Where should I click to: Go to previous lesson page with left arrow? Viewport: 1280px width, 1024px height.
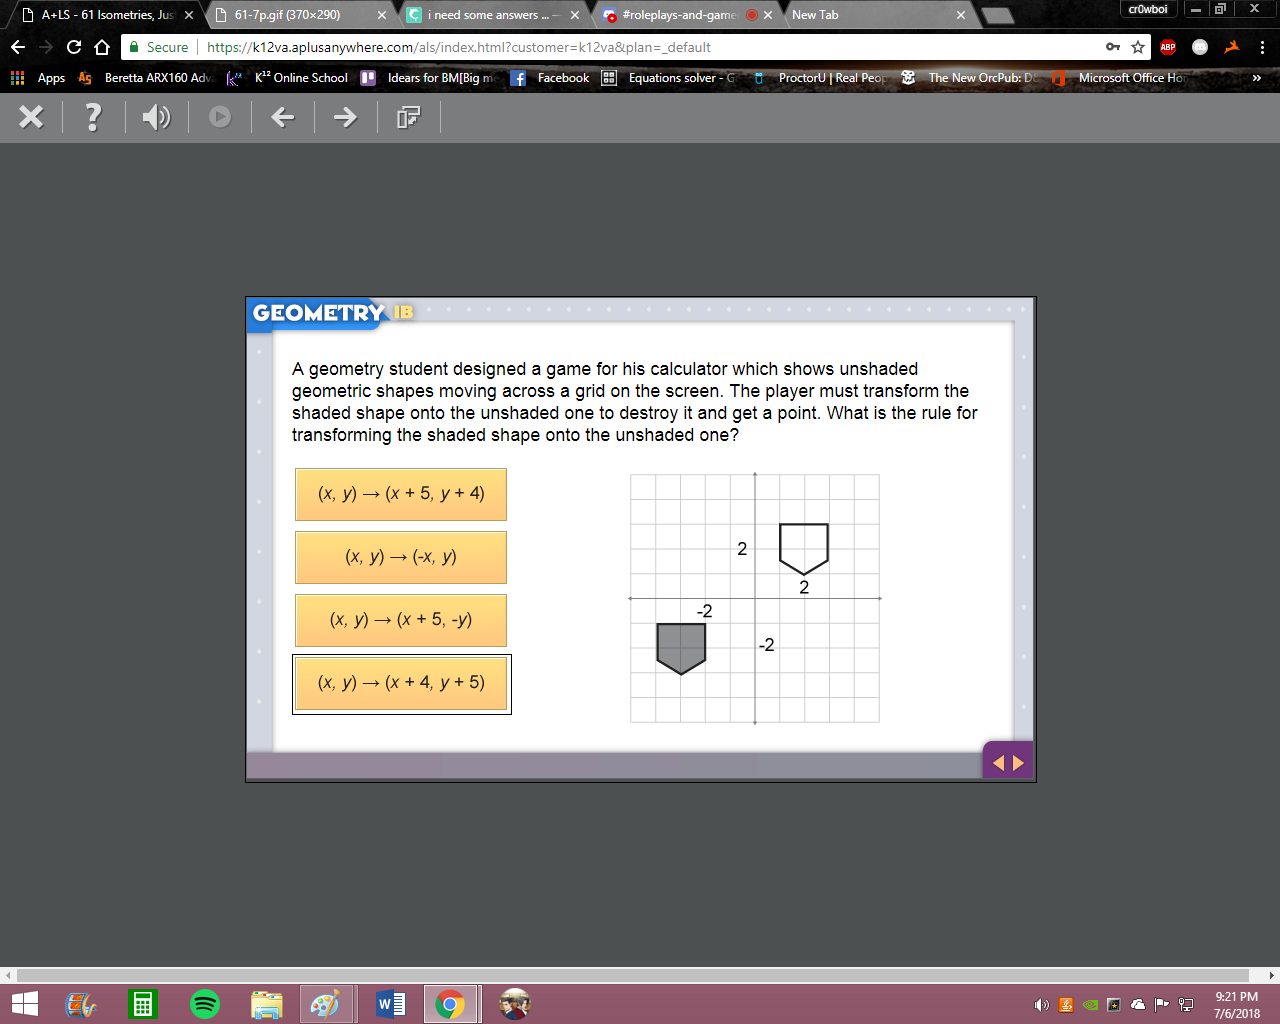click(x=283, y=117)
